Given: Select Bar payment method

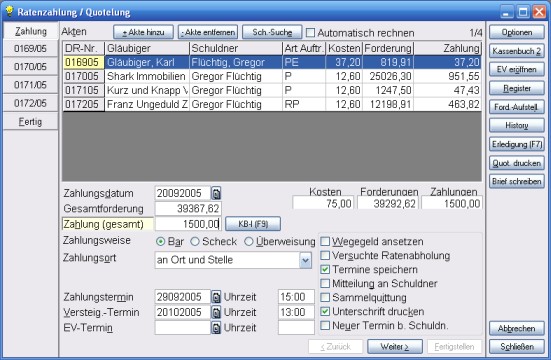Looking at the screenshot, I should coord(160,242).
